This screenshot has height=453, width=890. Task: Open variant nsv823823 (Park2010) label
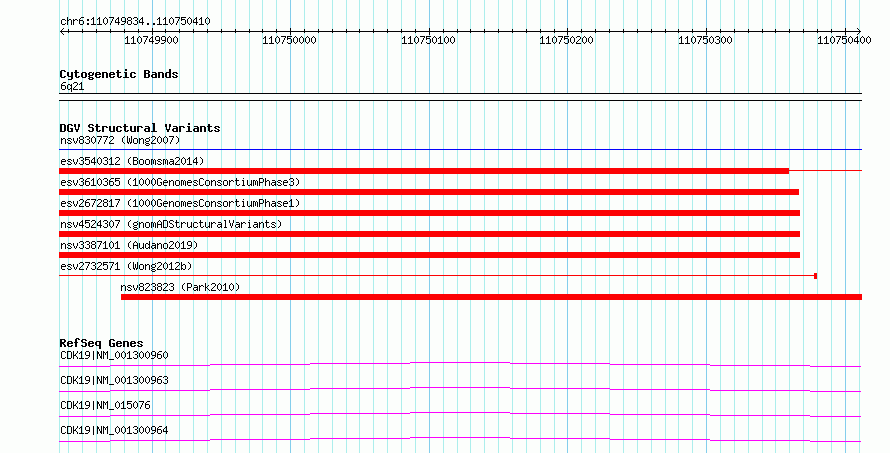180,287
